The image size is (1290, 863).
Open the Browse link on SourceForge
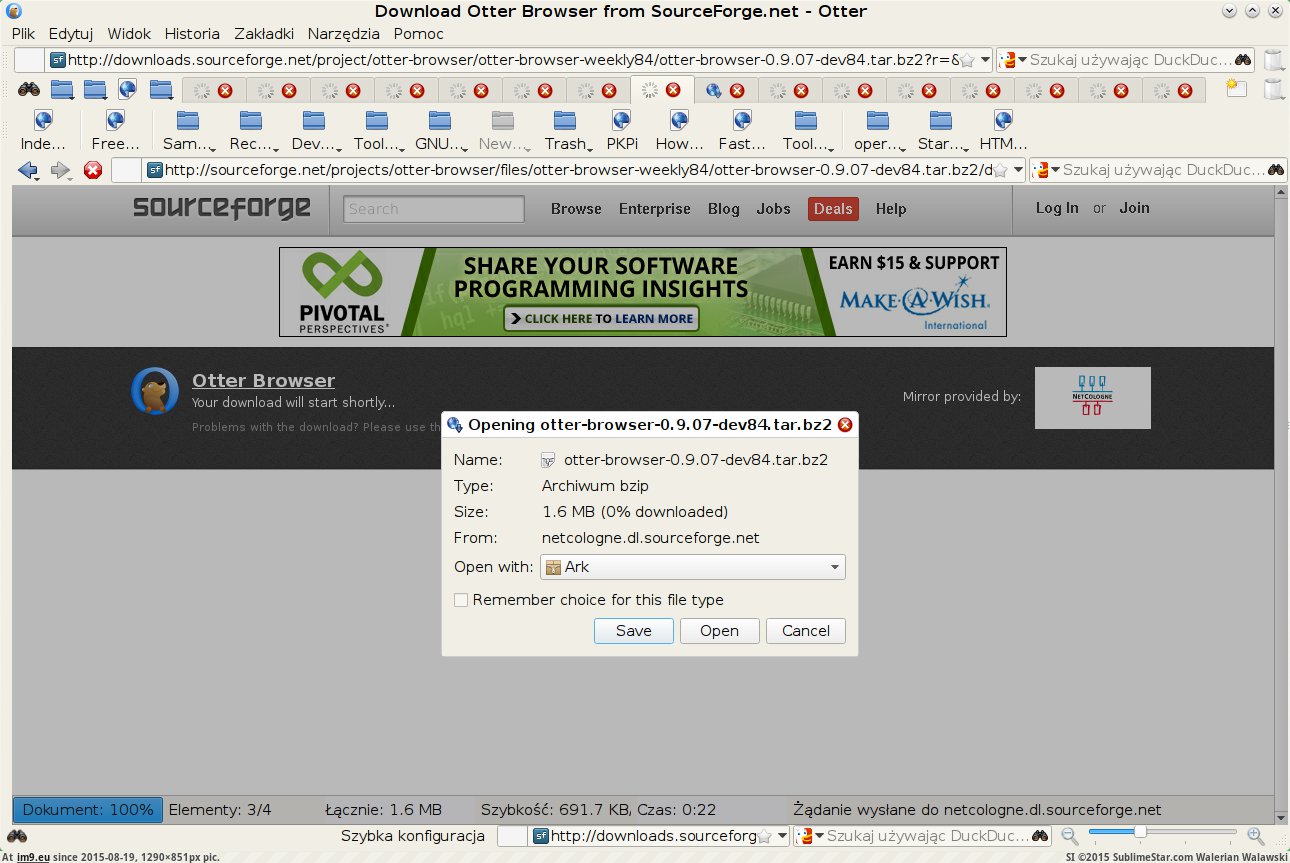click(576, 209)
